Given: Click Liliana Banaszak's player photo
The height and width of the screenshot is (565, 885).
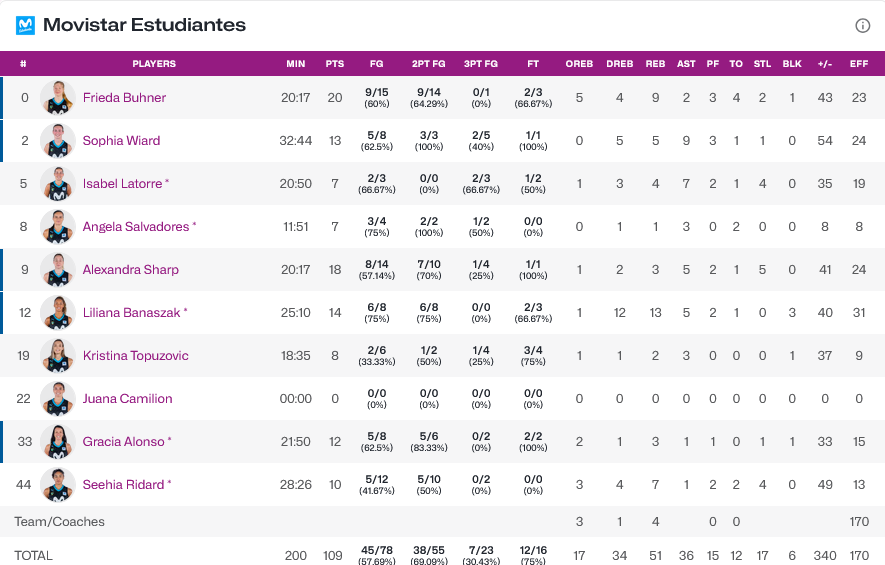Looking at the screenshot, I should tap(58, 313).
